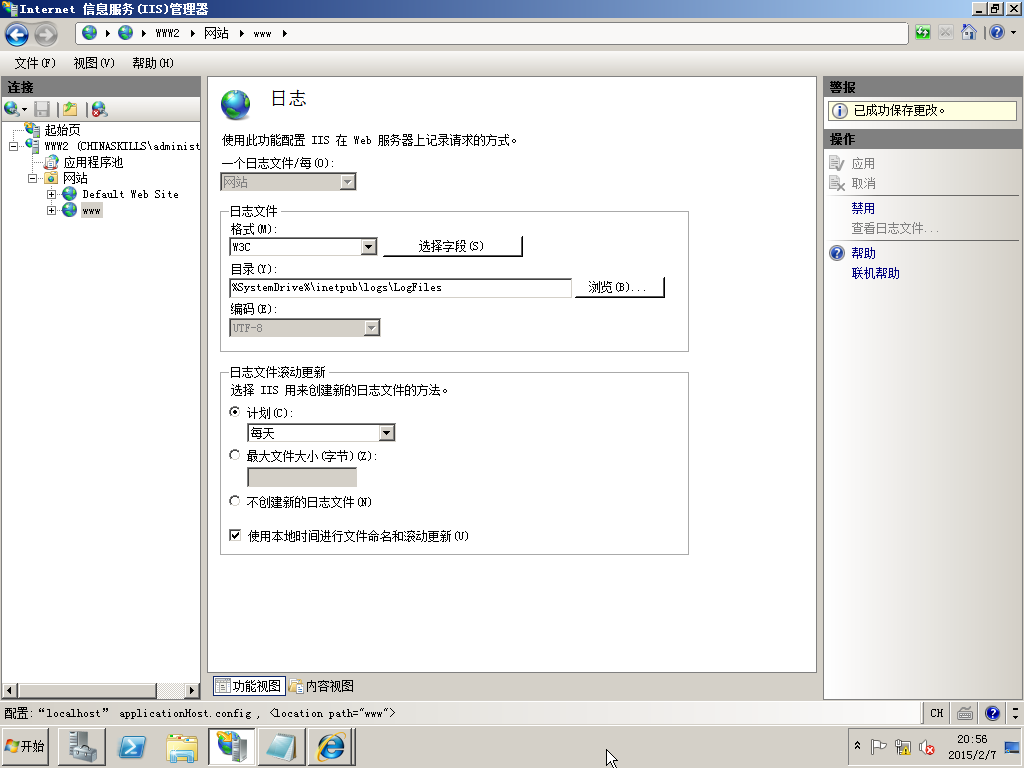1024x768 pixels.
Task: Open the help icon in top toolbar
Action: 997,32
